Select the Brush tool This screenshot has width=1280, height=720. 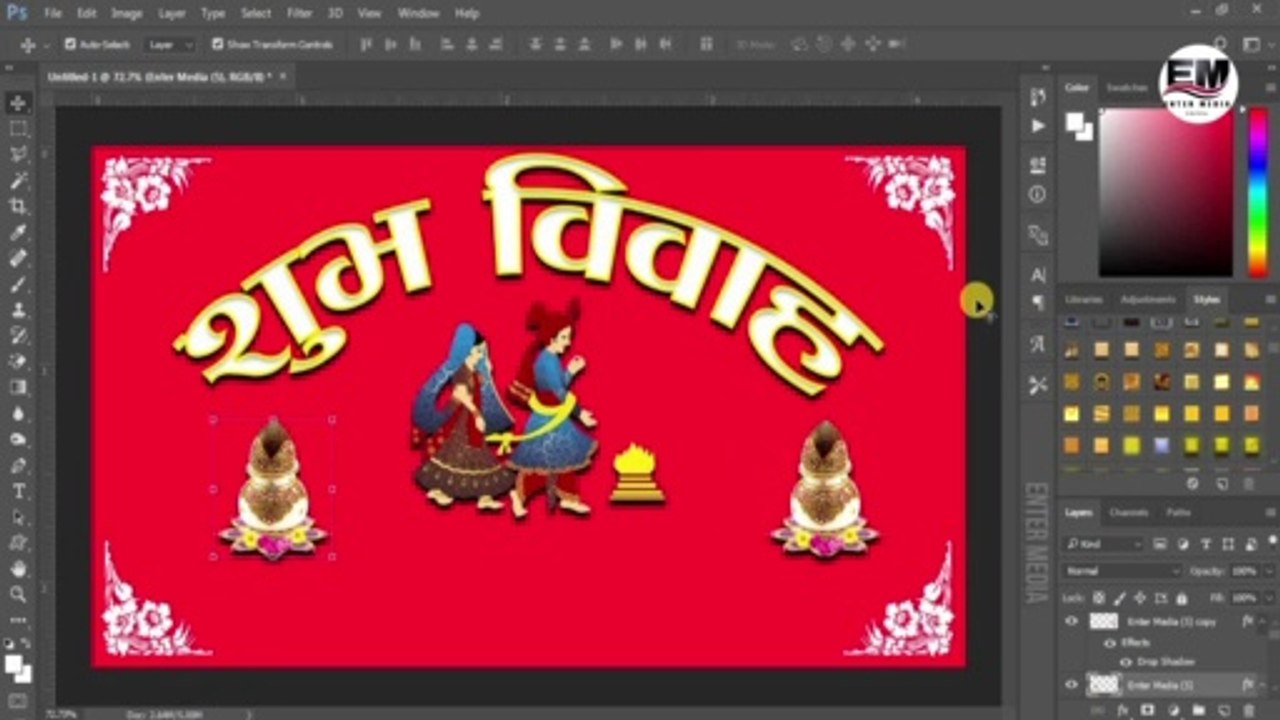[x=18, y=284]
